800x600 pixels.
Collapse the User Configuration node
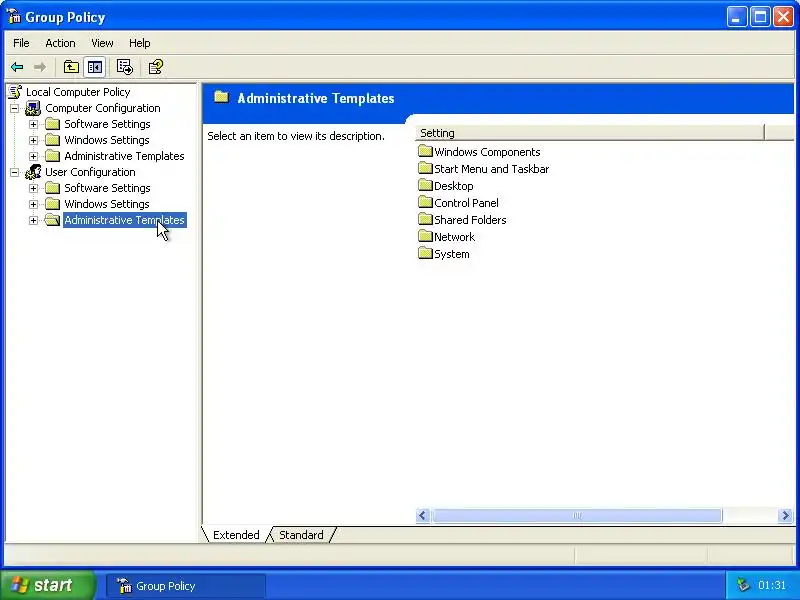point(15,172)
